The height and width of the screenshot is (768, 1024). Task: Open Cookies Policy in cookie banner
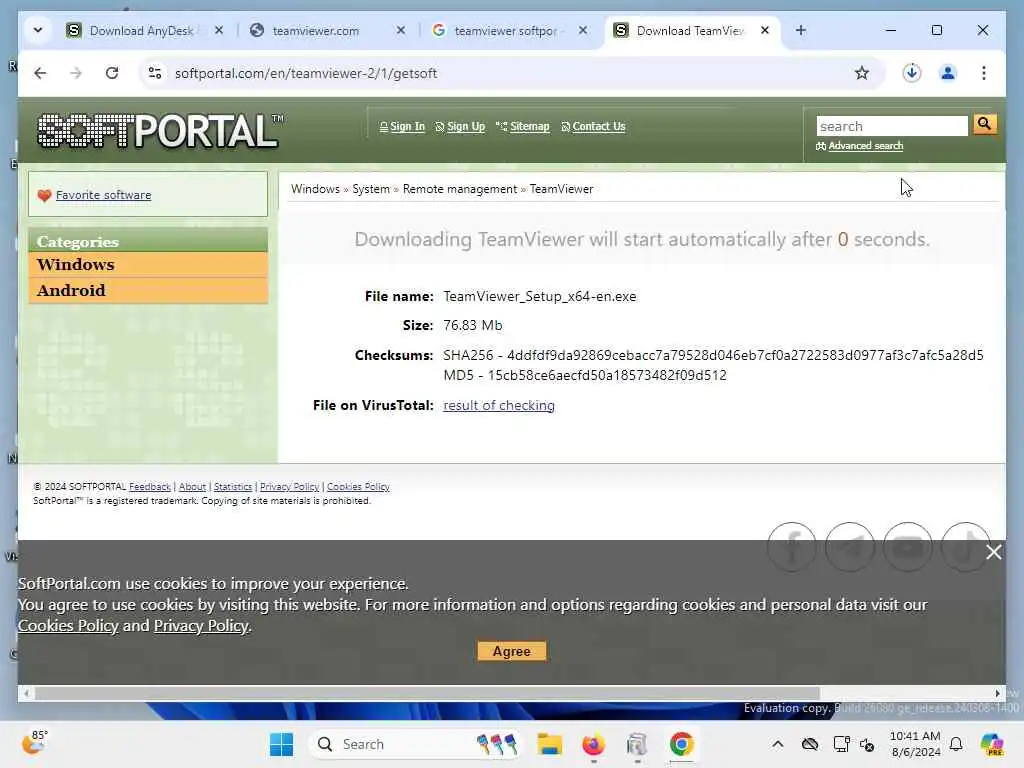click(68, 626)
